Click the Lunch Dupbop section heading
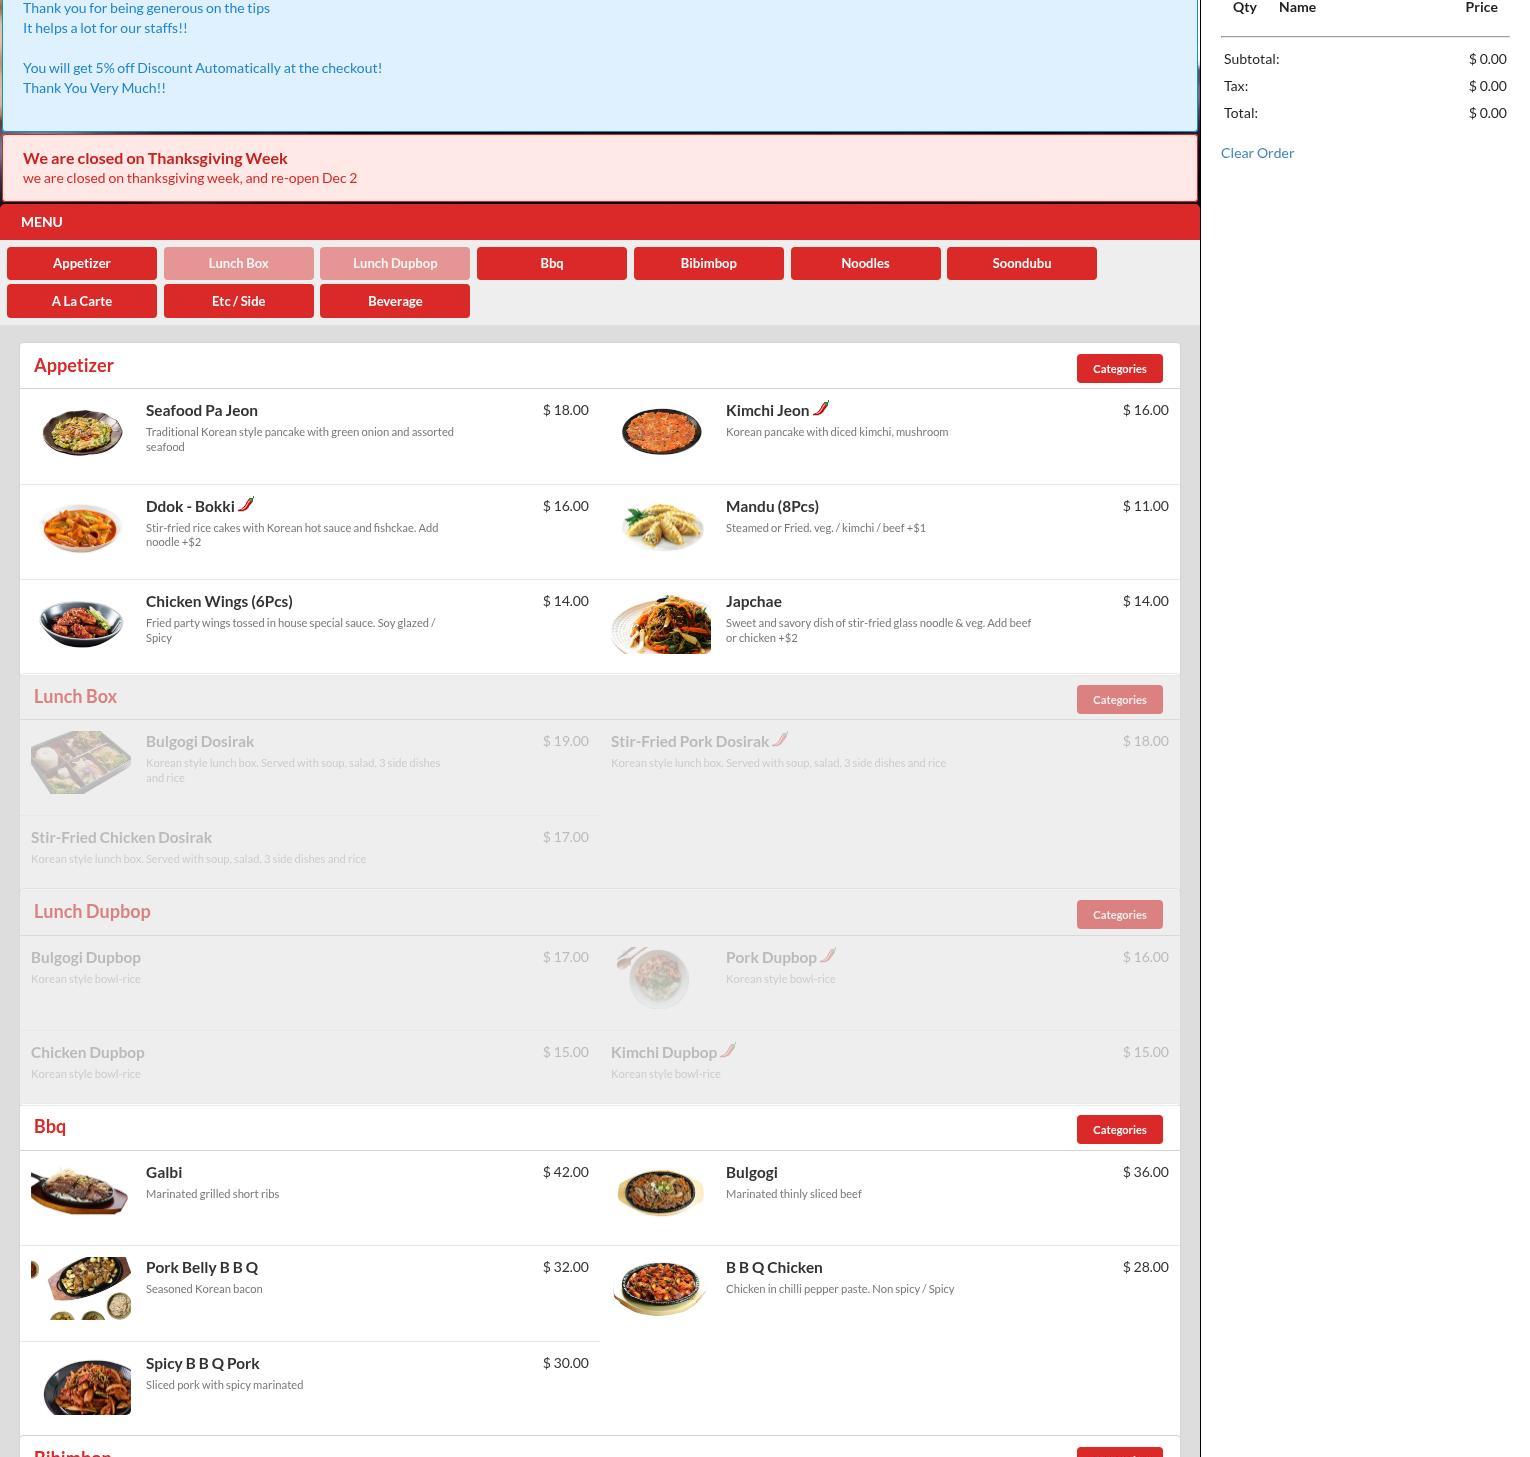Viewport: 1530px width, 1457px height. [x=92, y=912]
